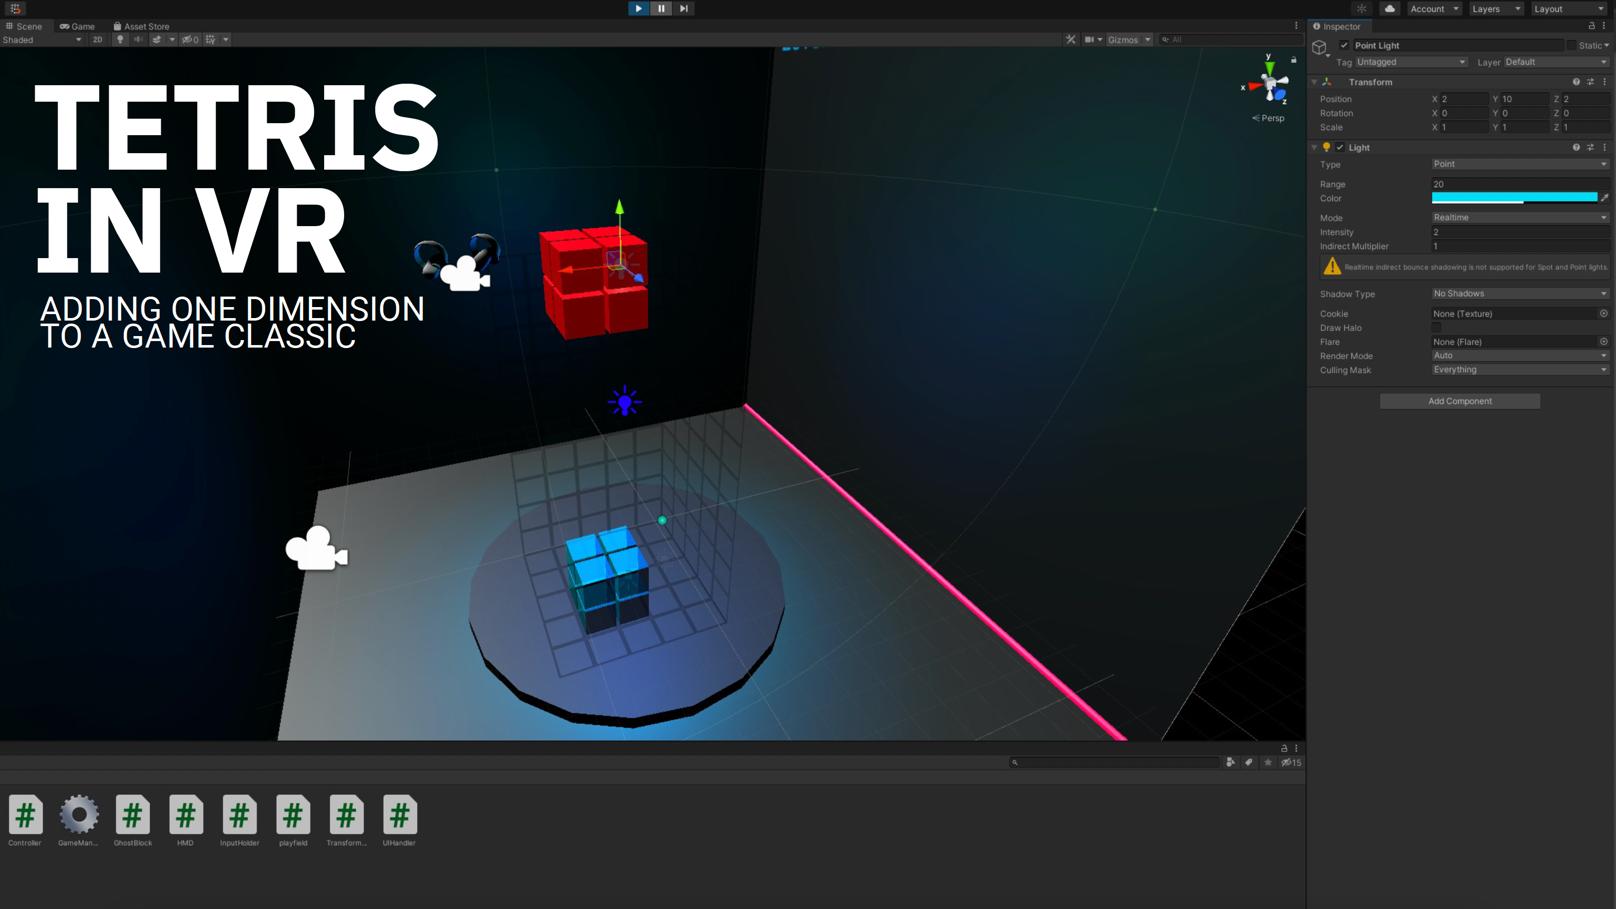The width and height of the screenshot is (1616, 909).
Task: Open the Account dropdown
Action: (x=1434, y=9)
